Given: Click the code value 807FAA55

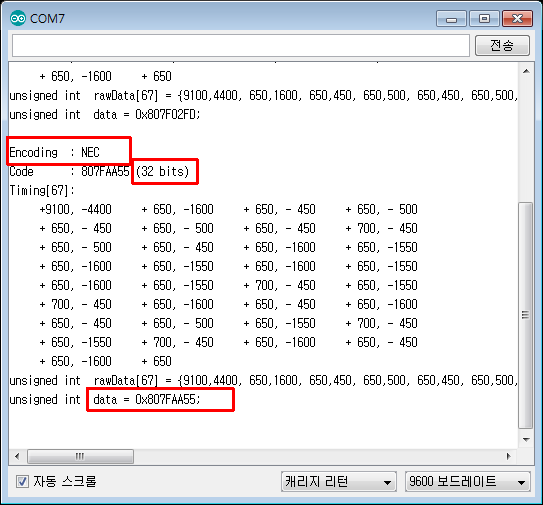Looking at the screenshot, I should (105, 171).
